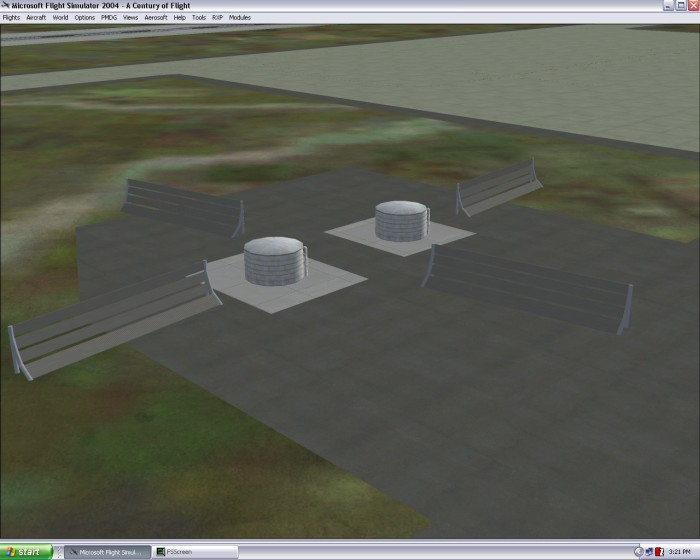Click the airplane icon in the title bar
The height and width of the screenshot is (560, 700).
[6, 6]
